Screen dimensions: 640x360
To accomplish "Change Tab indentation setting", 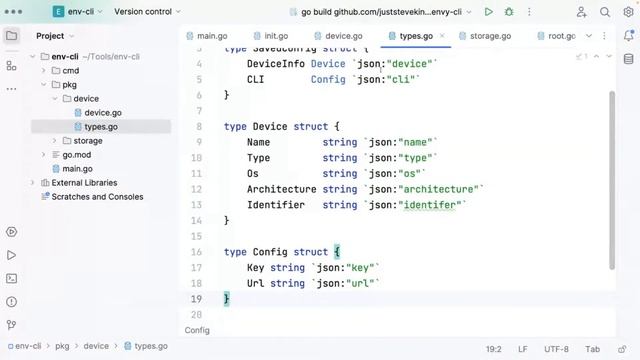I will (592, 349).
